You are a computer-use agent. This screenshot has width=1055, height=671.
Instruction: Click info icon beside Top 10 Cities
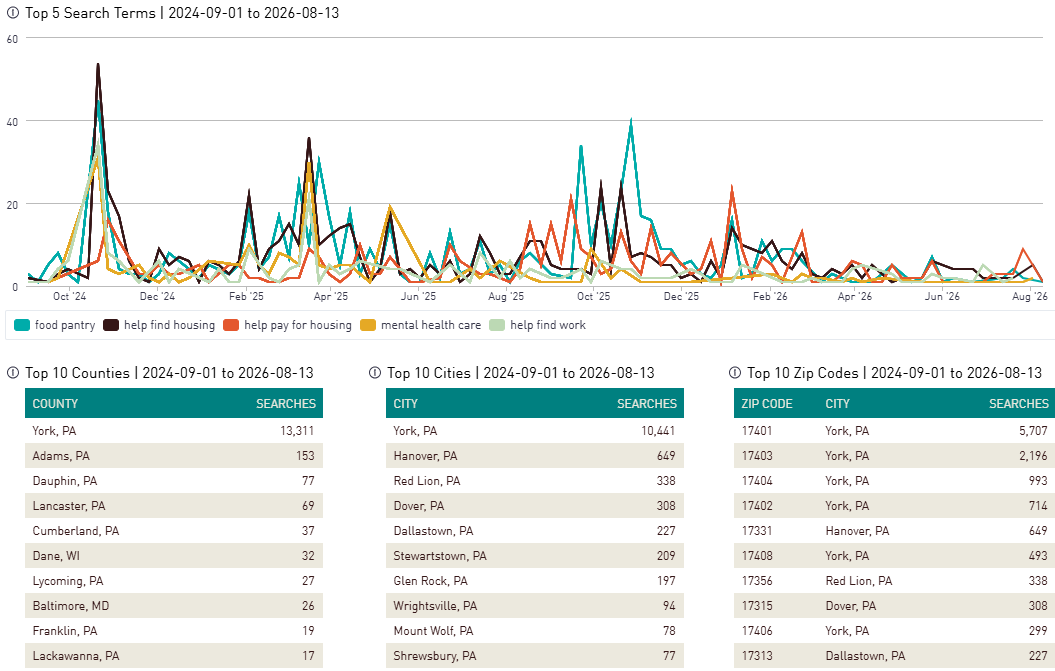click(x=375, y=373)
